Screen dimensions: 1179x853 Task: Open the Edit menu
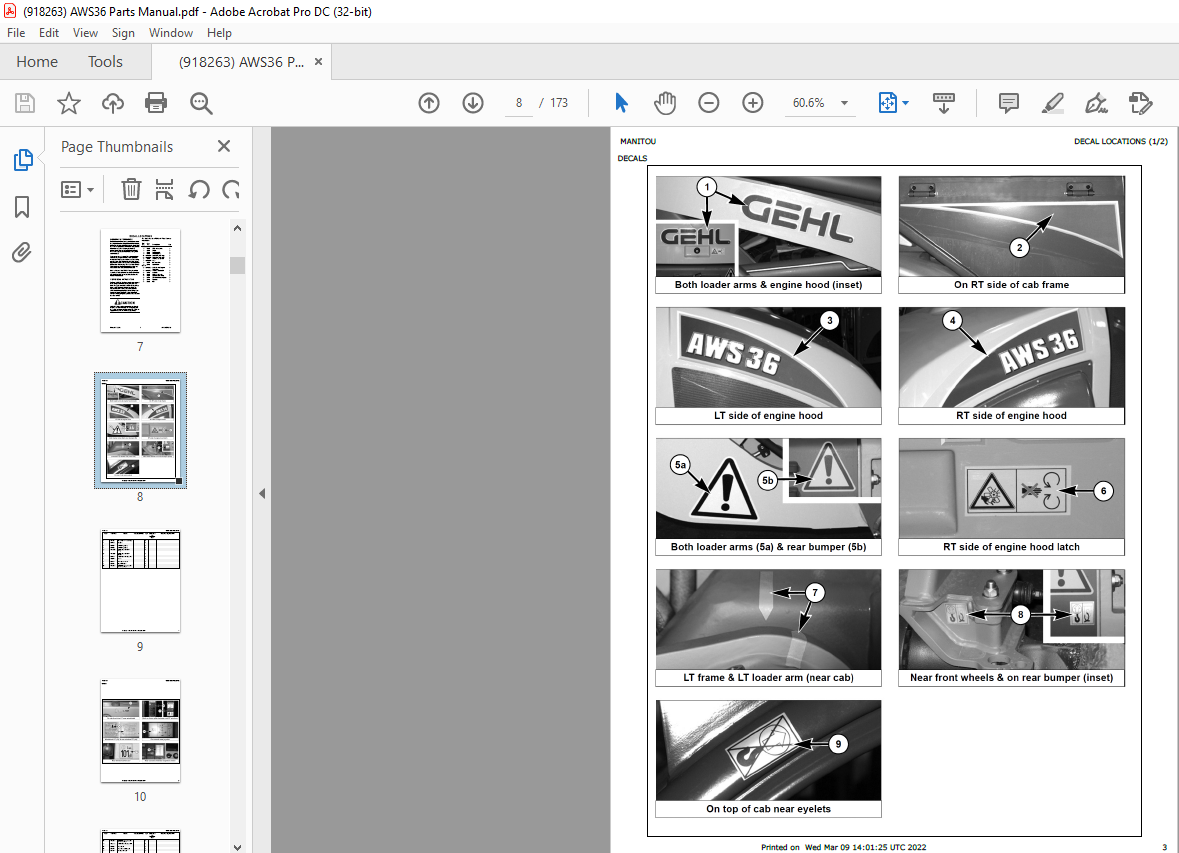tap(49, 33)
